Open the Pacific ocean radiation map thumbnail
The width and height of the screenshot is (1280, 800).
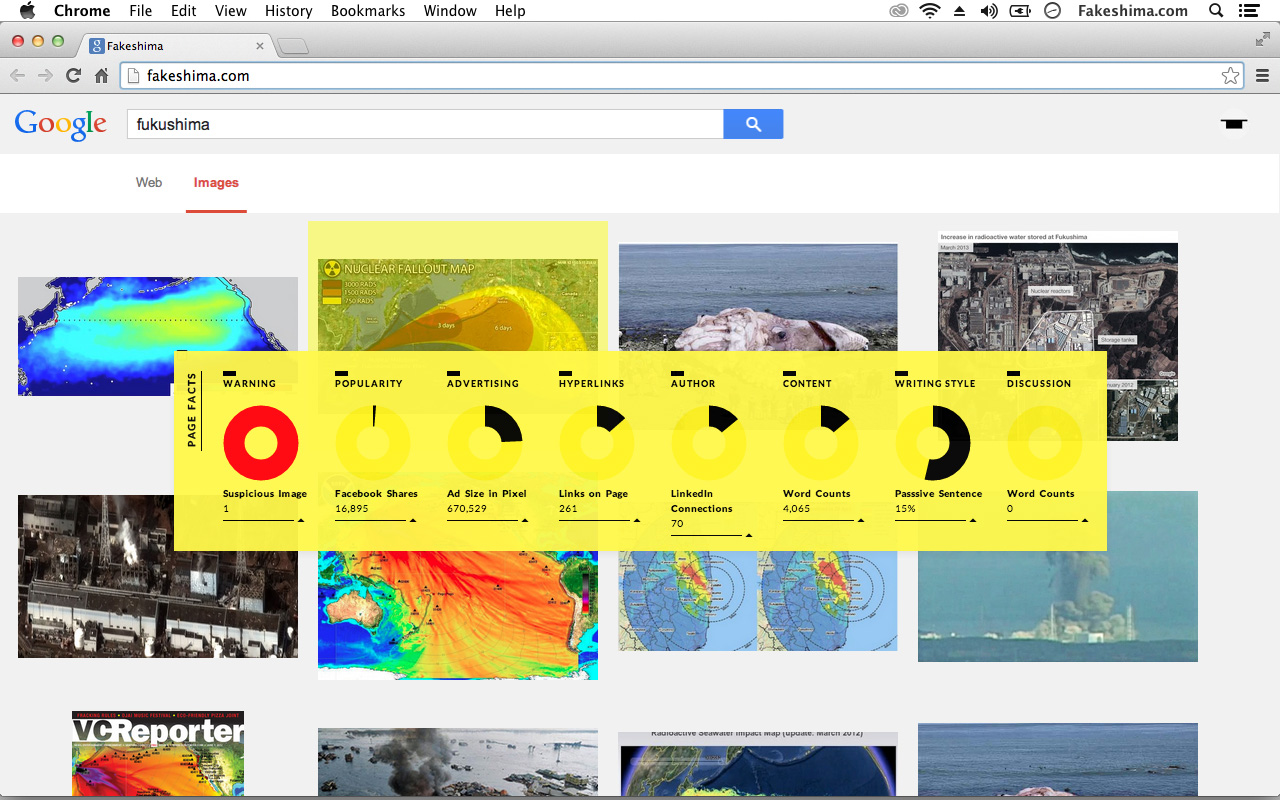[x=158, y=336]
